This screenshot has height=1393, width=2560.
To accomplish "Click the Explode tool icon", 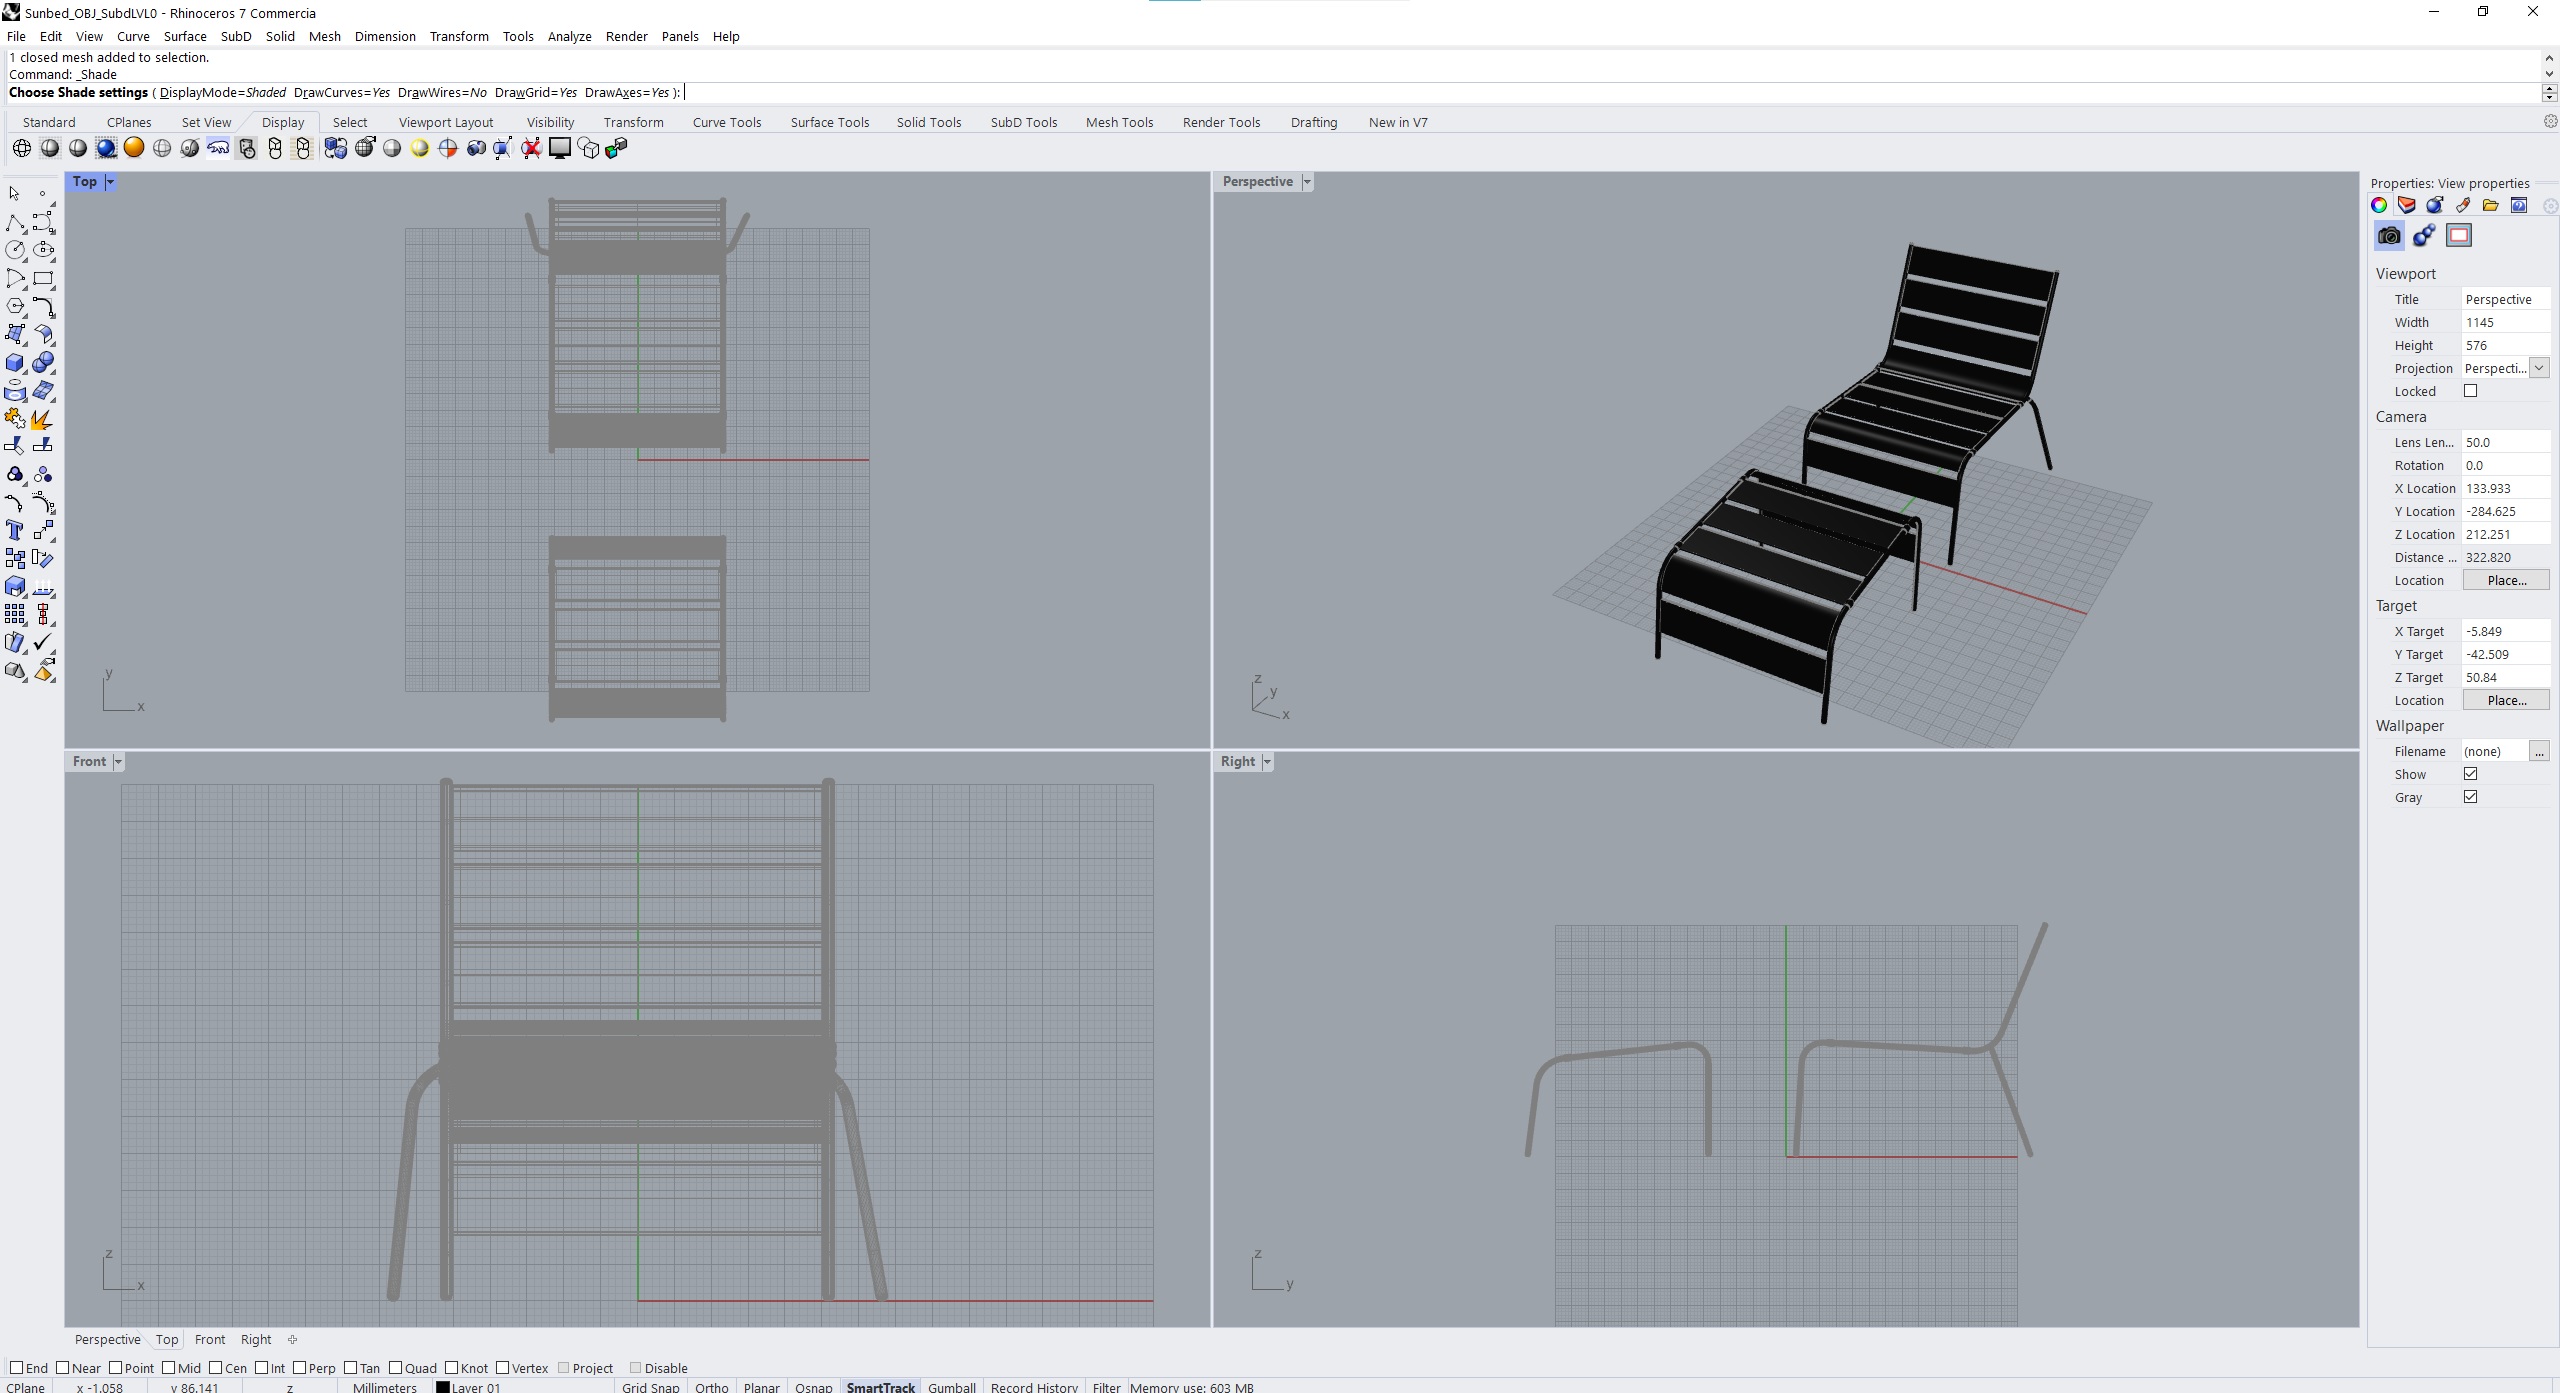I will pyautogui.click(x=42, y=419).
